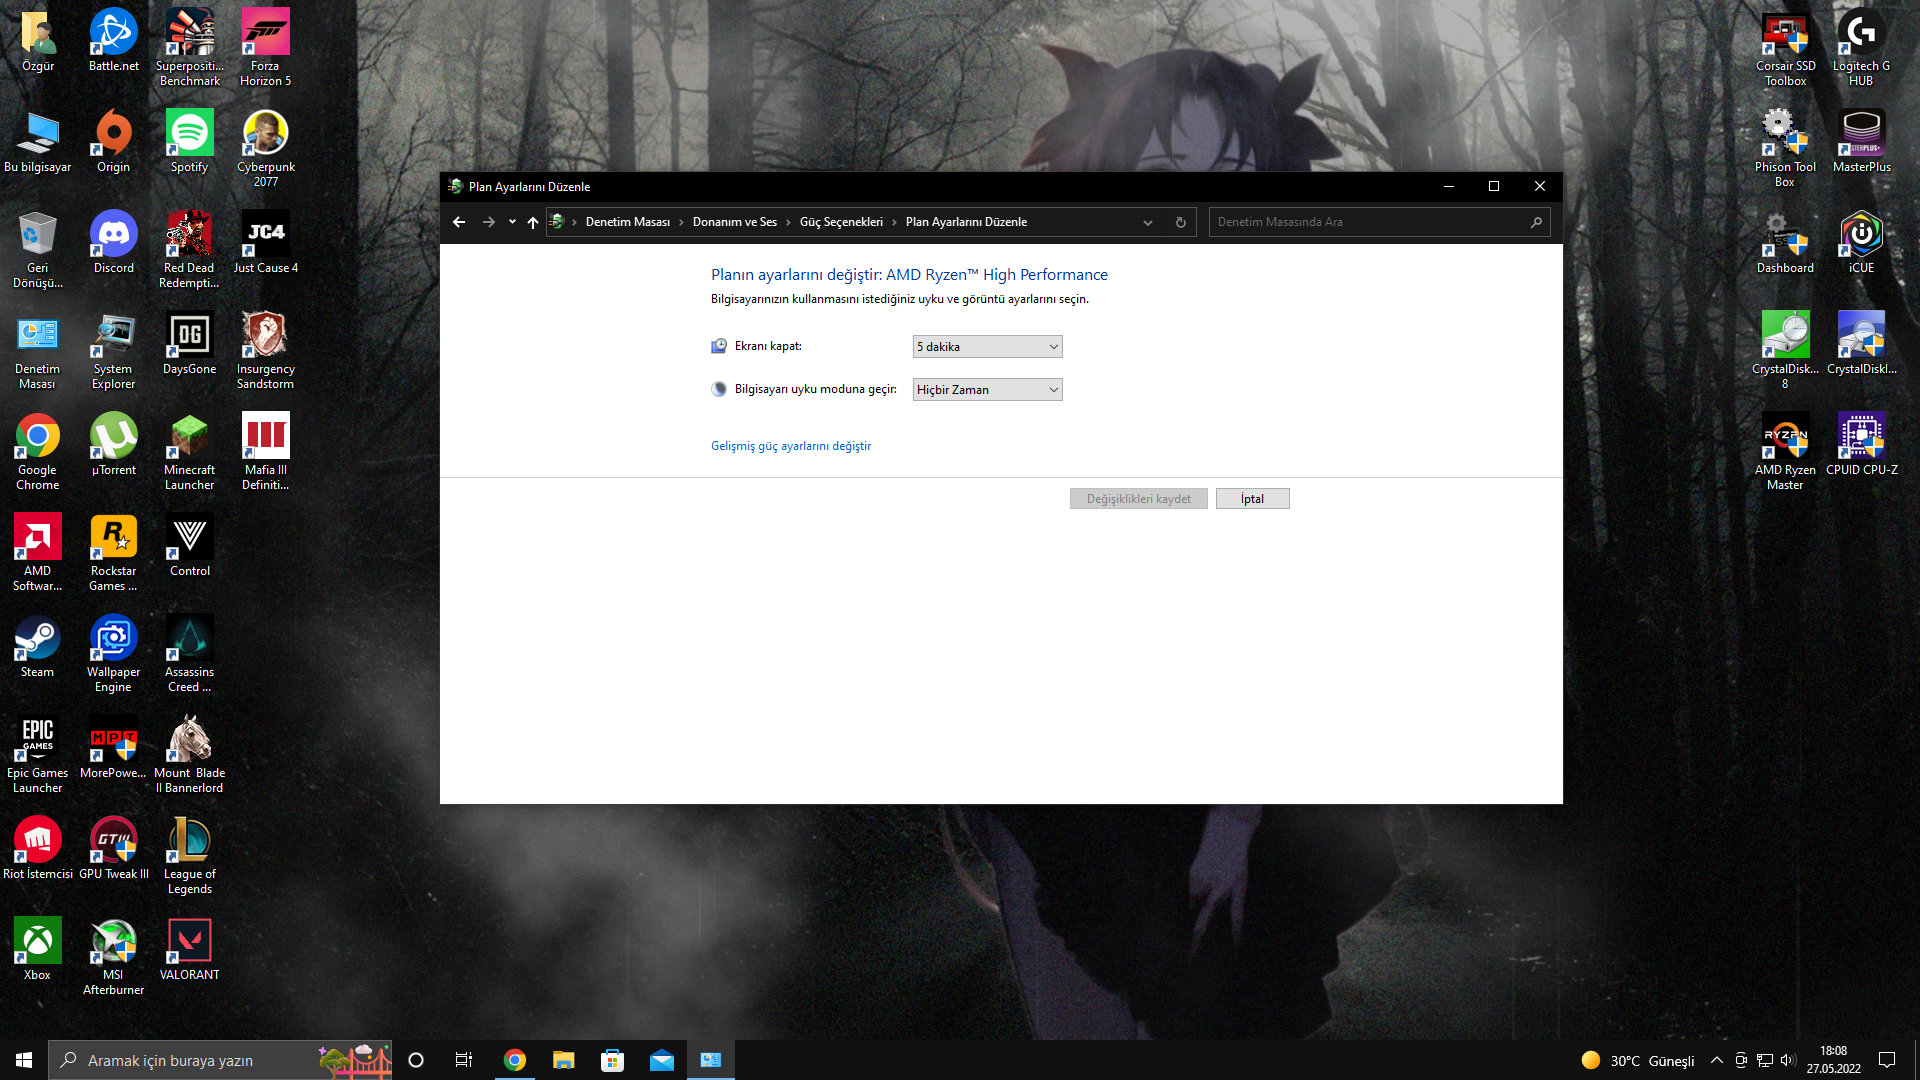Expand the address bar history dropdown
The image size is (1920, 1080).
[1148, 222]
